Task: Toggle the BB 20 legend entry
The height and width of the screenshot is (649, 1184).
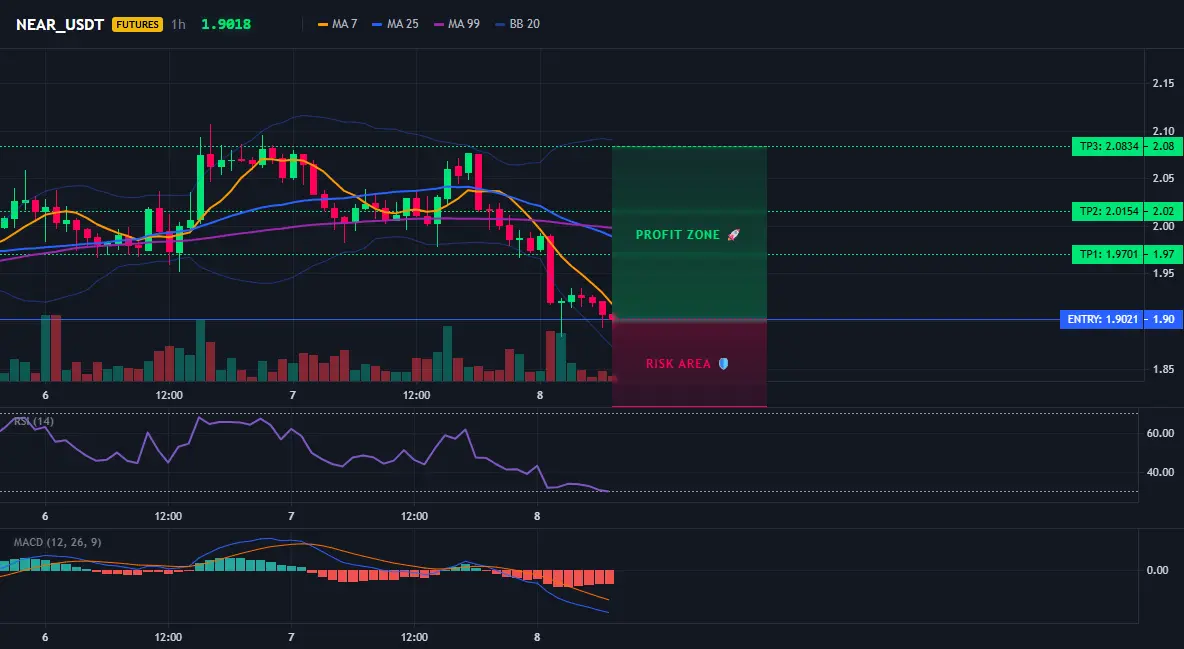Action: [517, 24]
